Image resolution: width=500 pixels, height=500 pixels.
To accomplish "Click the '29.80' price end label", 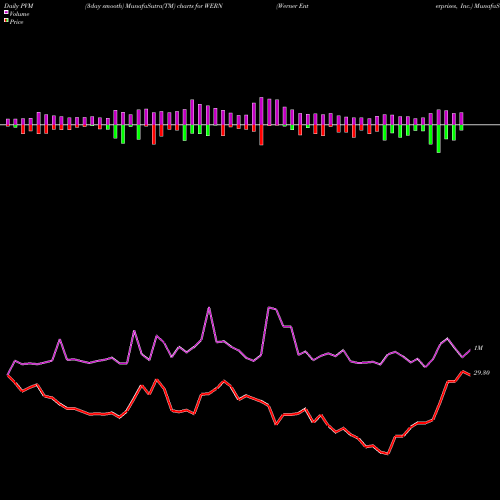I will click(x=482, y=373).
